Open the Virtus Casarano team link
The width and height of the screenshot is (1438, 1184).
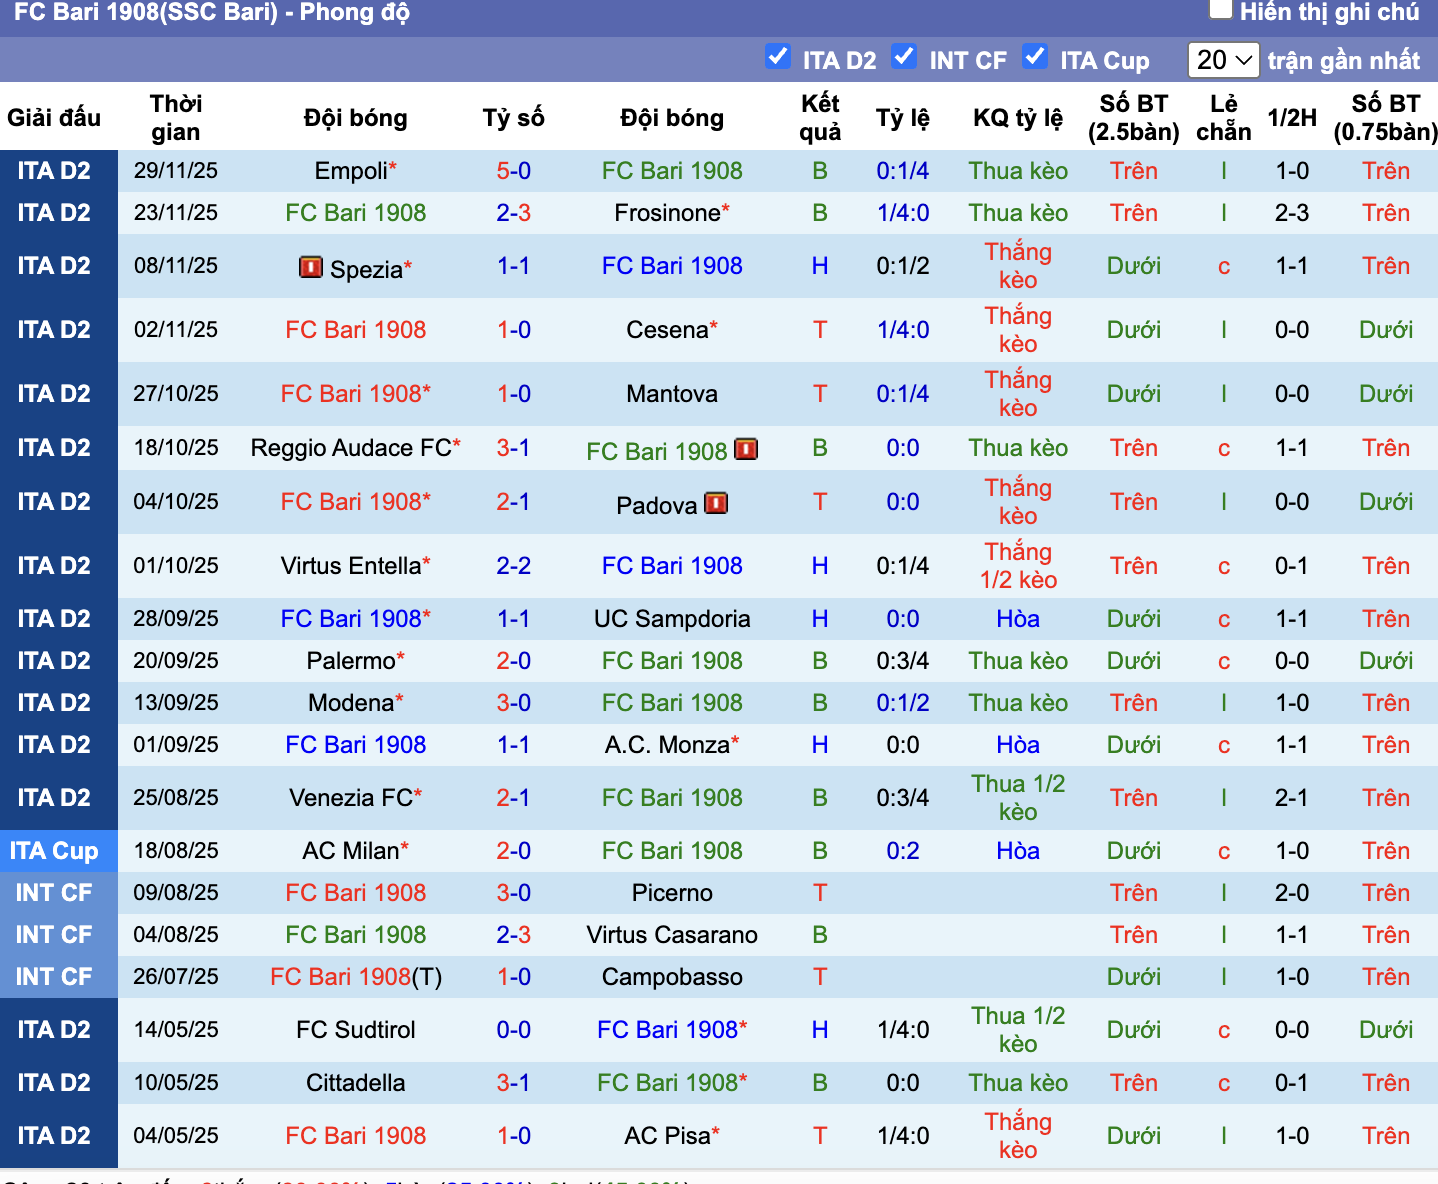[672, 935]
